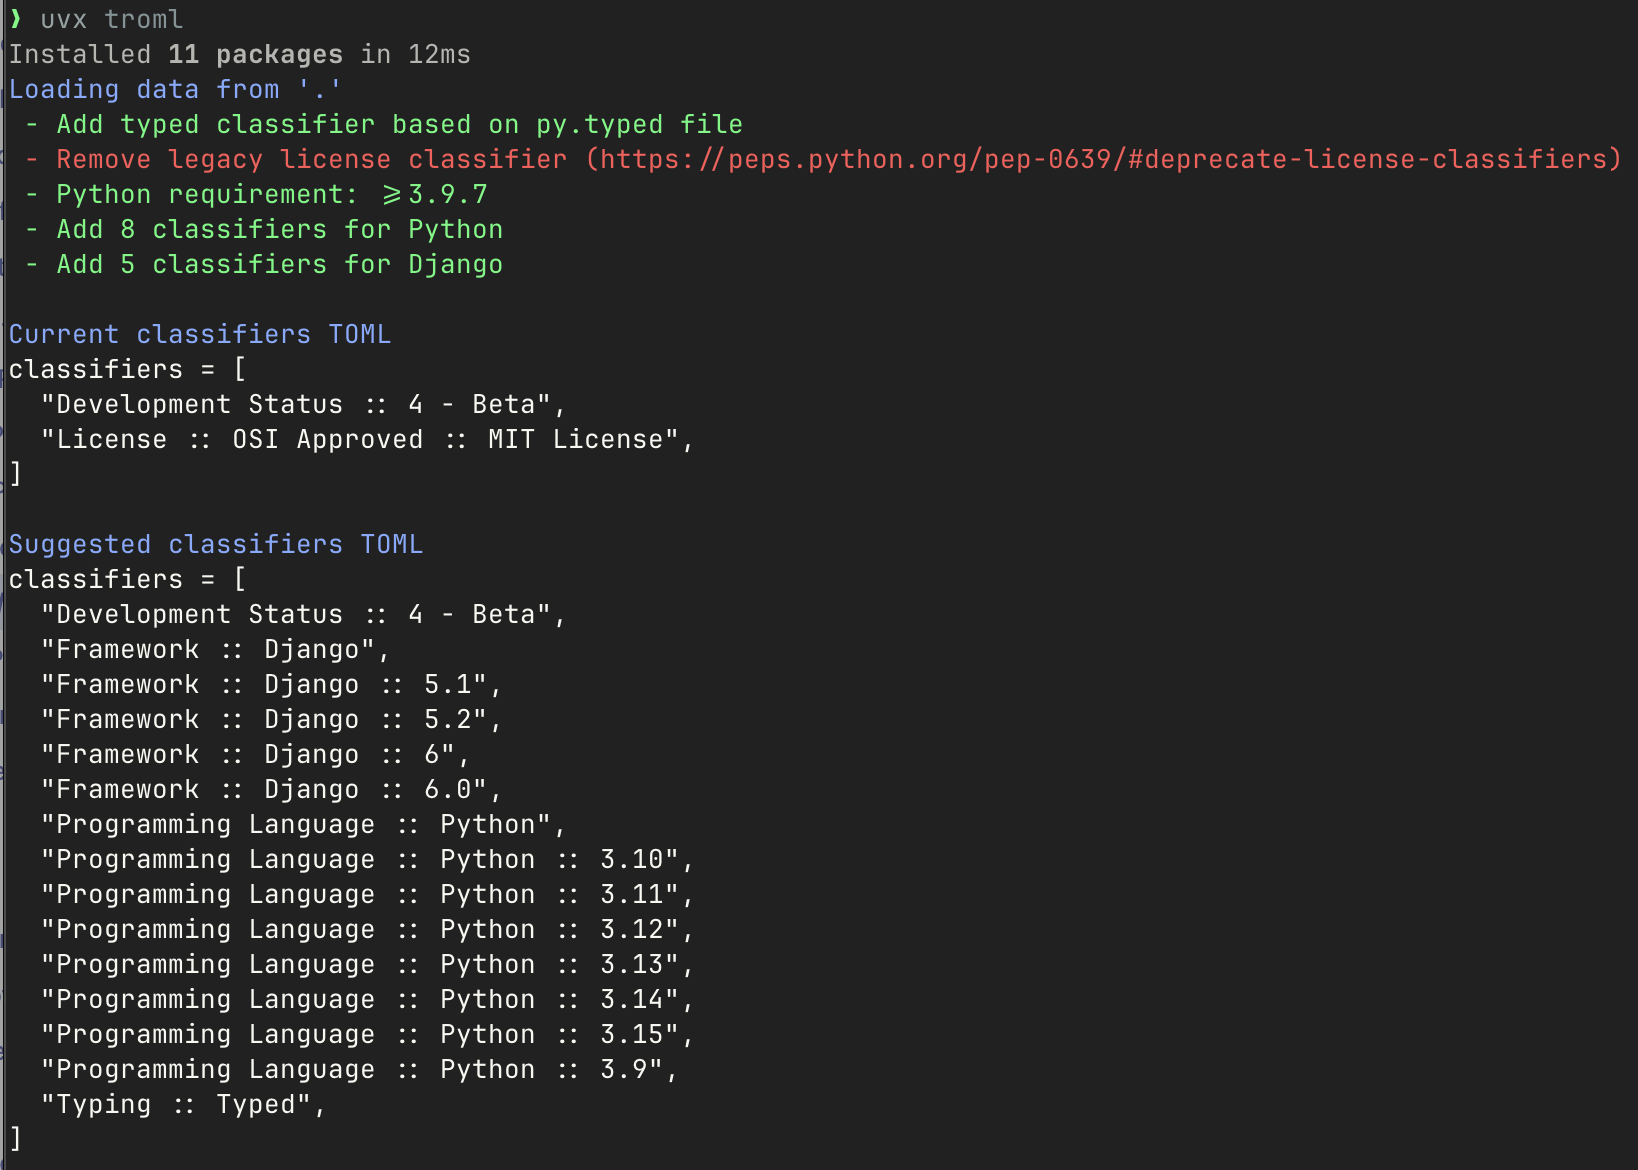Click the green prompt arrow icon

coord(16,19)
